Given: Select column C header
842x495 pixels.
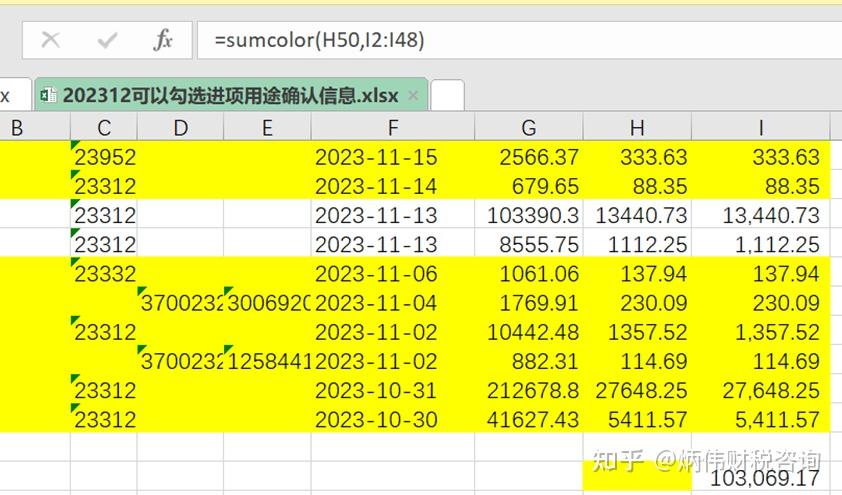Looking at the screenshot, I should (104, 128).
